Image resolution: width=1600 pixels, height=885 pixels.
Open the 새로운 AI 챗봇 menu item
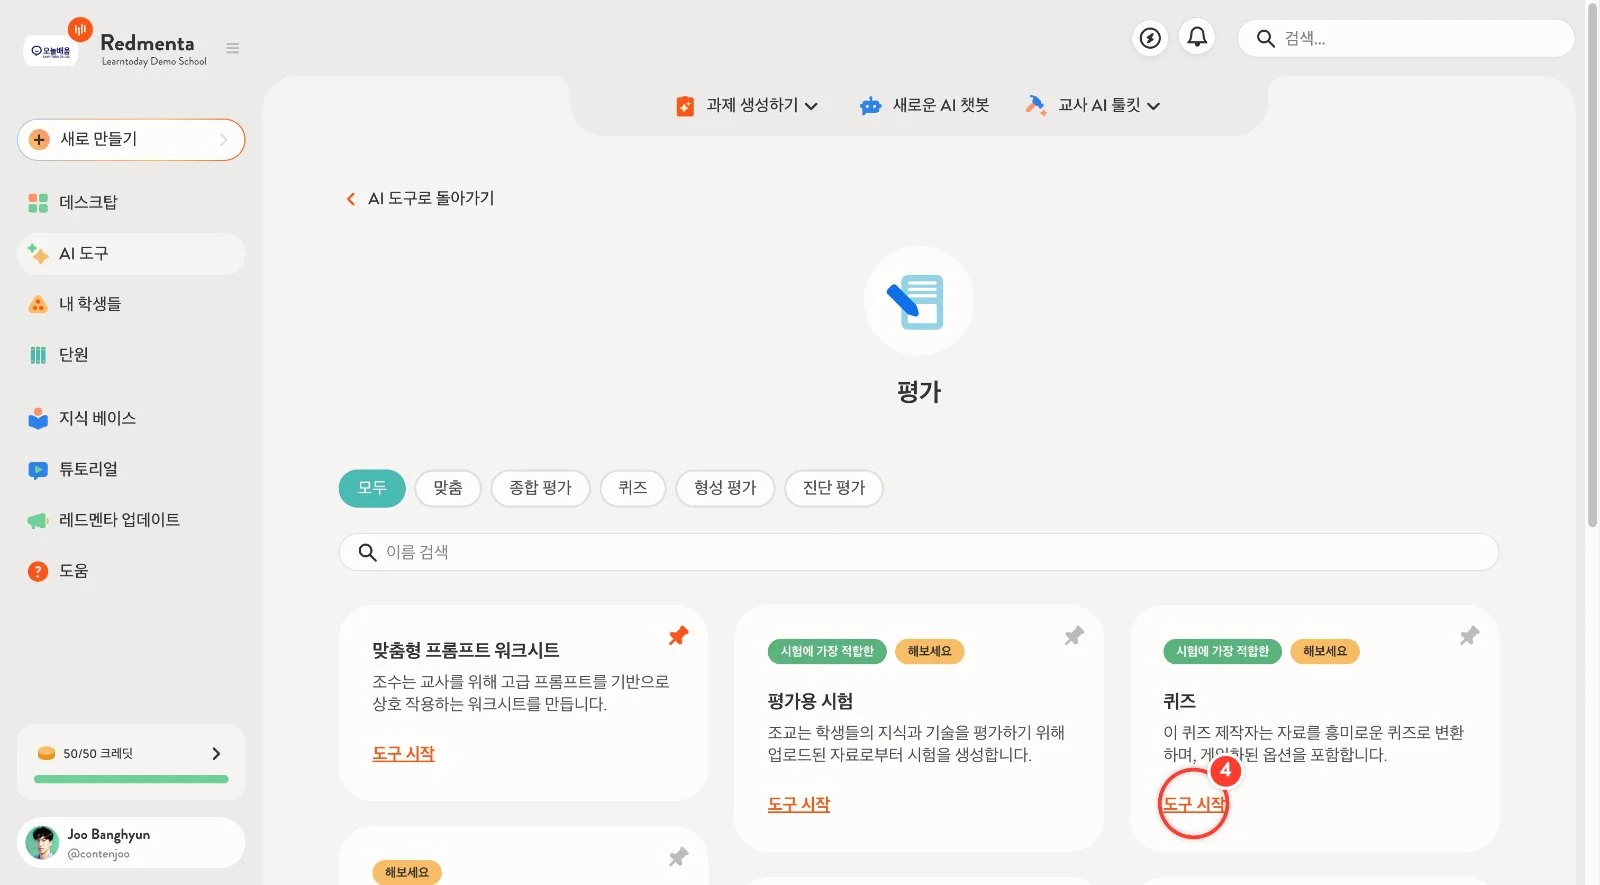(x=924, y=105)
